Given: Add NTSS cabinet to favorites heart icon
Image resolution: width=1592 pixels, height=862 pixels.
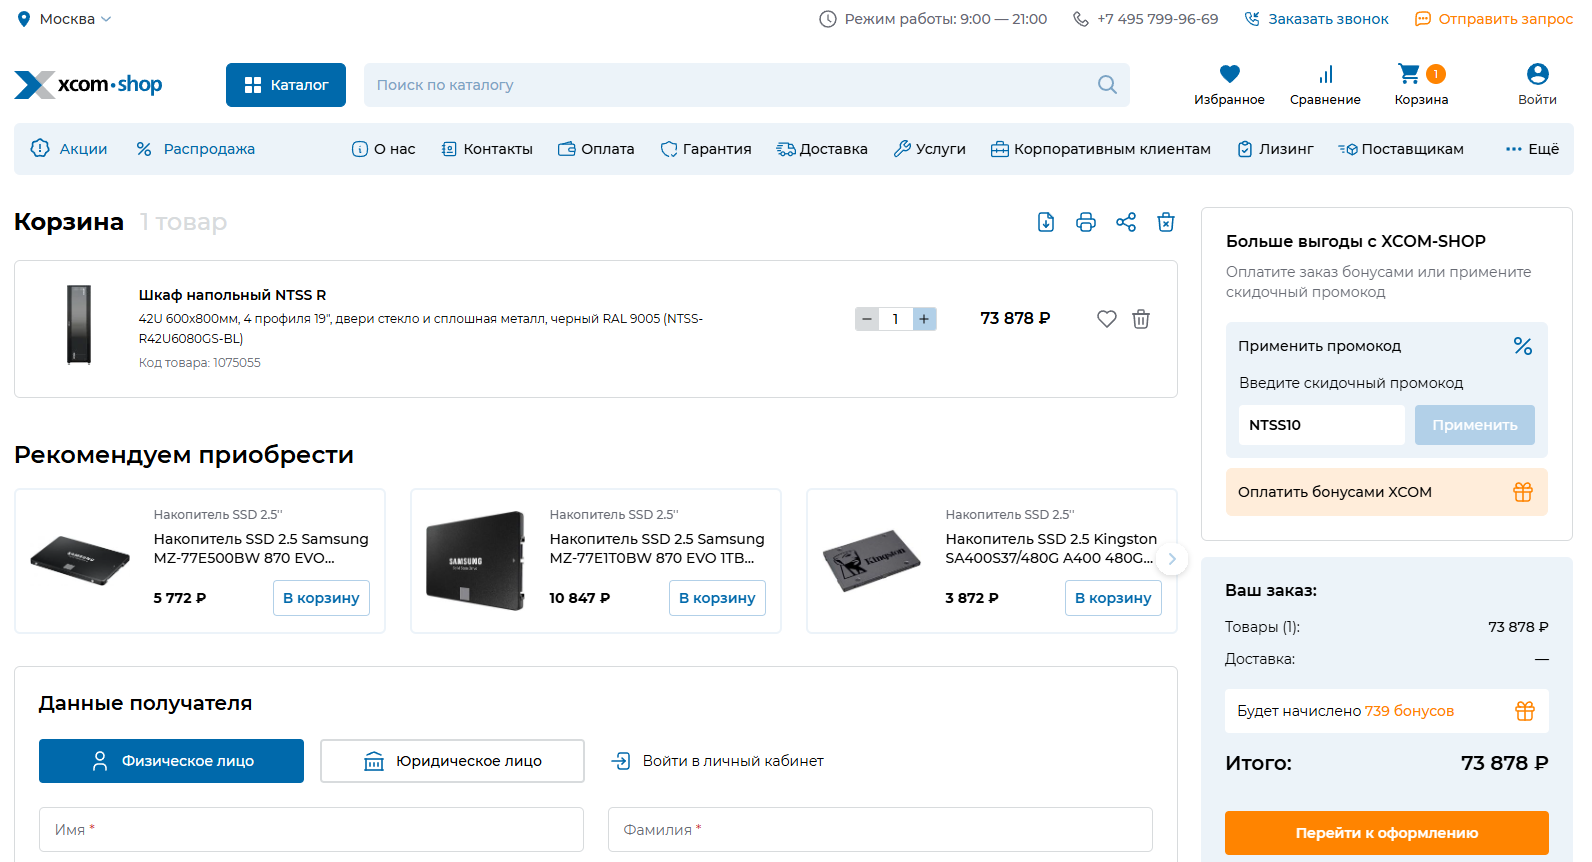Looking at the screenshot, I should click(x=1106, y=319).
